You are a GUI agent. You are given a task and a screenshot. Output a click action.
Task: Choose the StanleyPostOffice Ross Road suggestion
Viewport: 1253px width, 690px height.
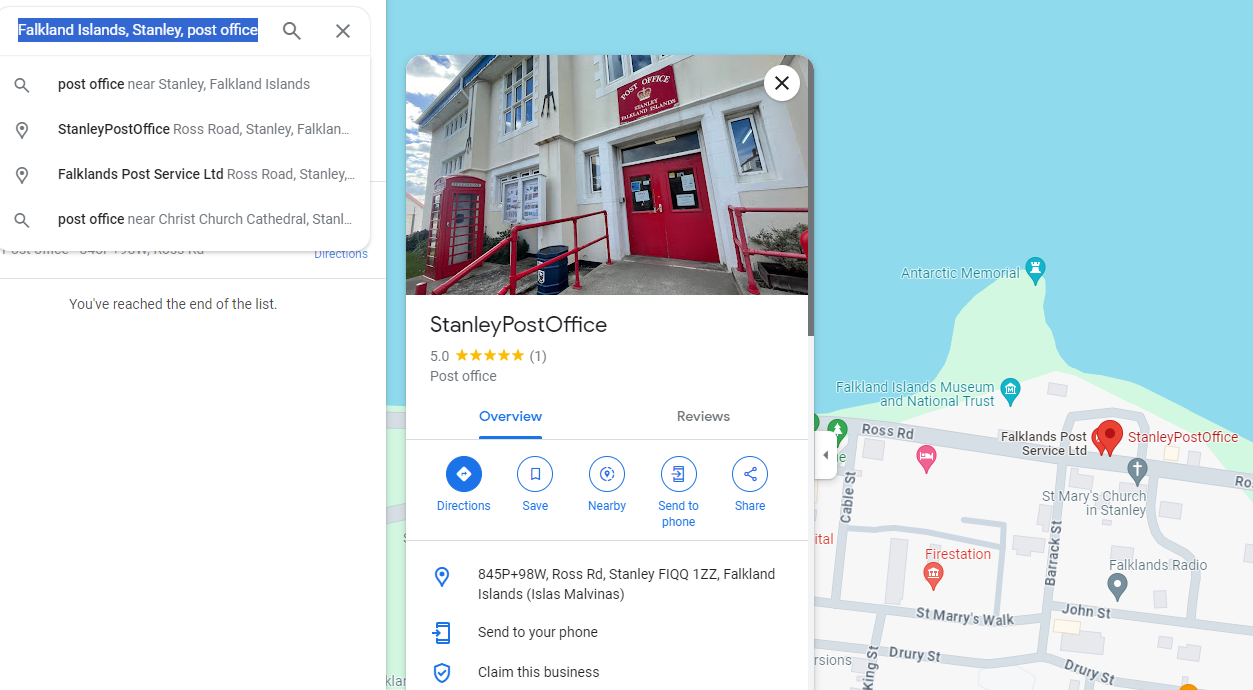pos(185,130)
